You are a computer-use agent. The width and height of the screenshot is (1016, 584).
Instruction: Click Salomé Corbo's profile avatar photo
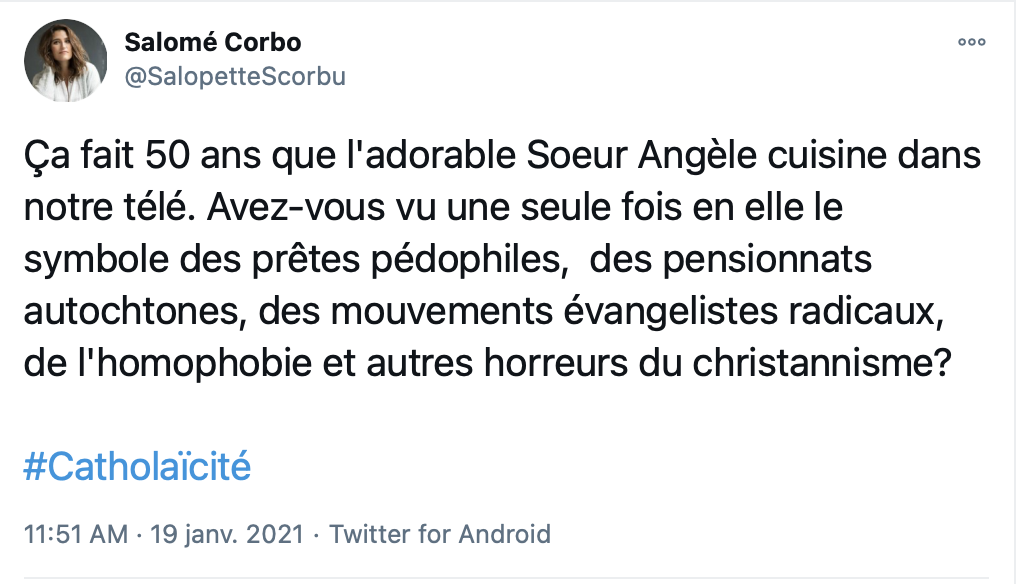66,61
